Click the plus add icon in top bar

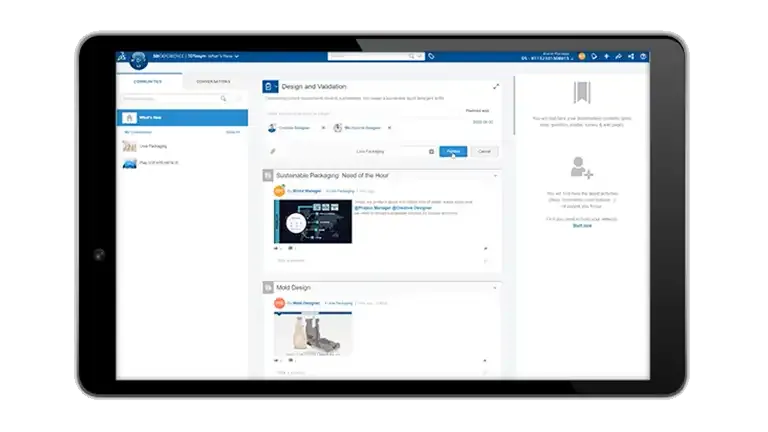coord(606,56)
